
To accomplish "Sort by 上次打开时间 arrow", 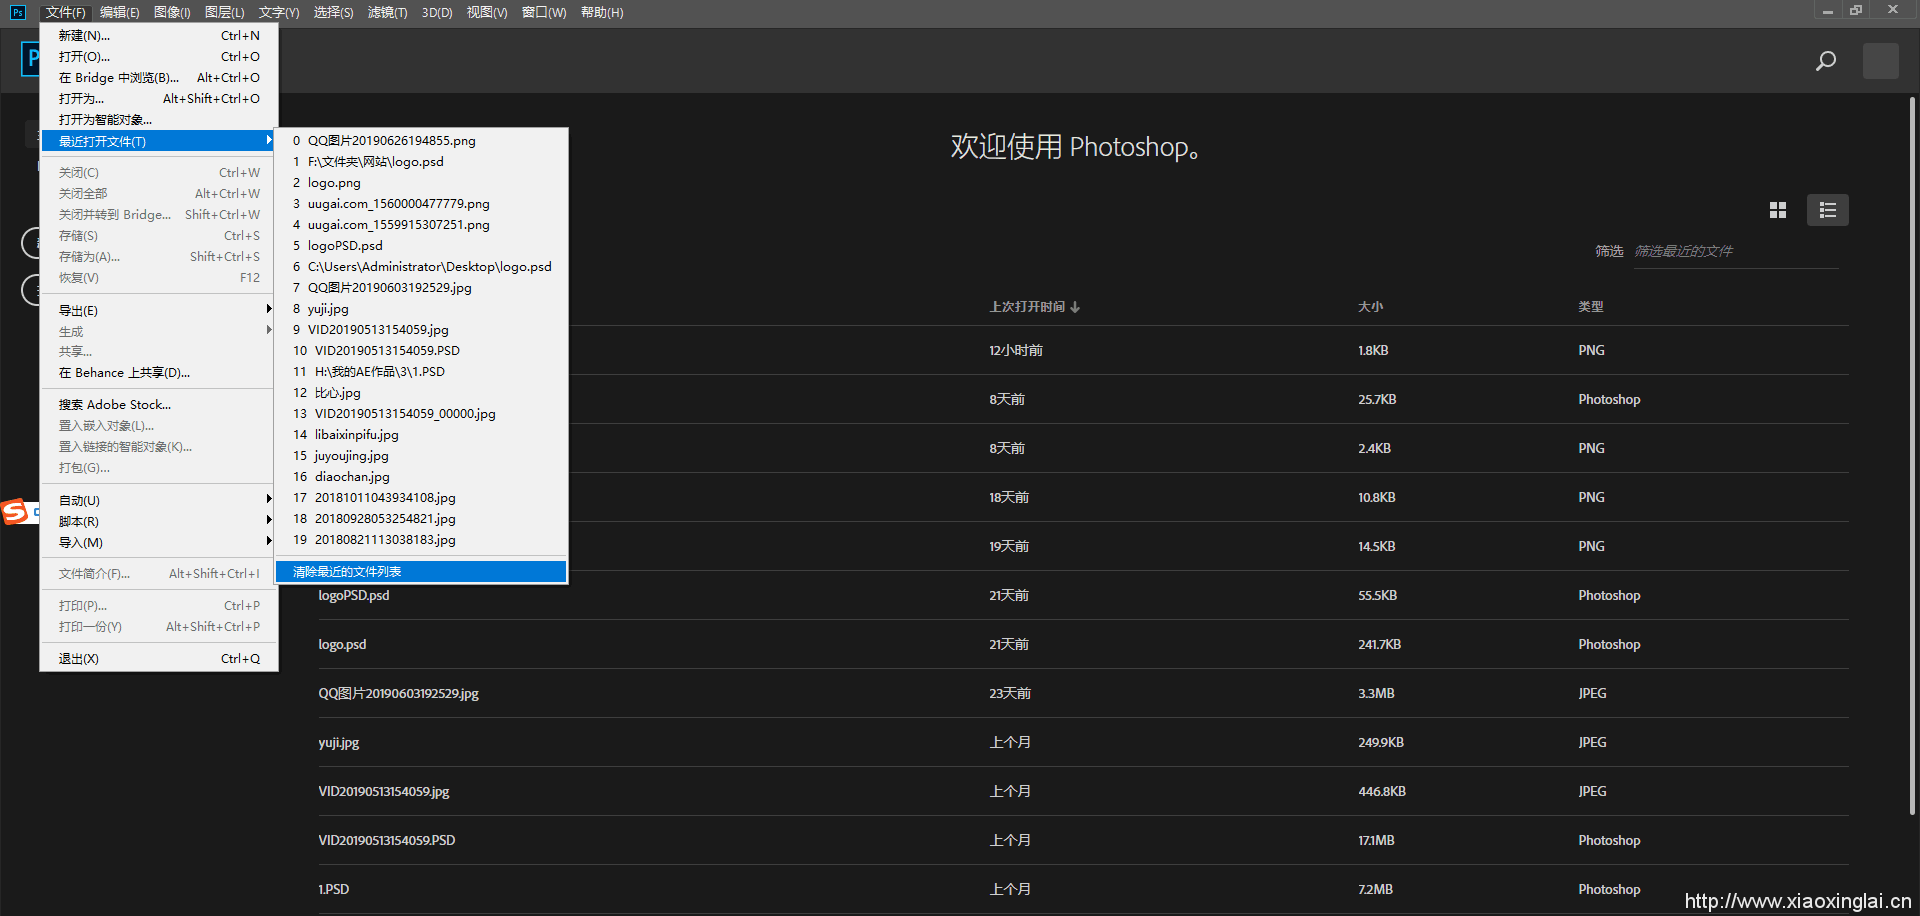I will click(1075, 307).
